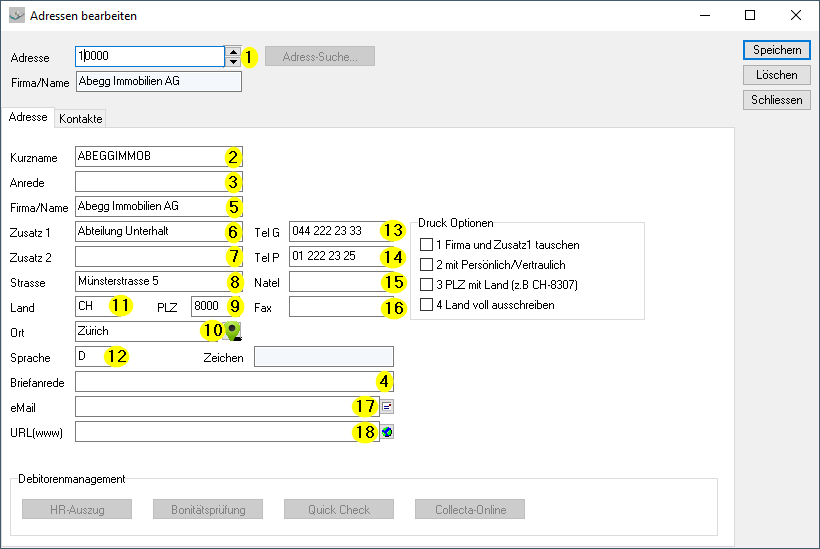Check PLZ mit Land option
Screen dimensions: 820x549
pos(426,284)
